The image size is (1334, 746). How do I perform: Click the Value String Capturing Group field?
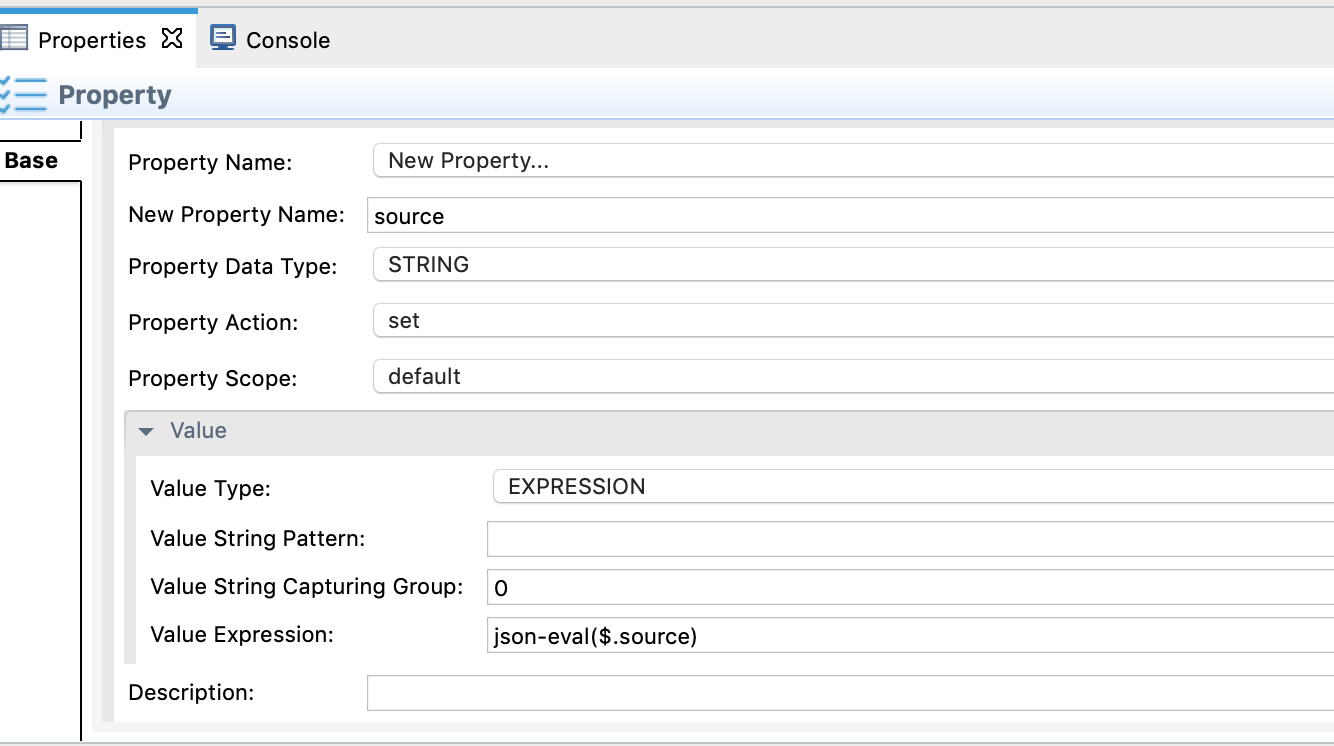pos(910,587)
